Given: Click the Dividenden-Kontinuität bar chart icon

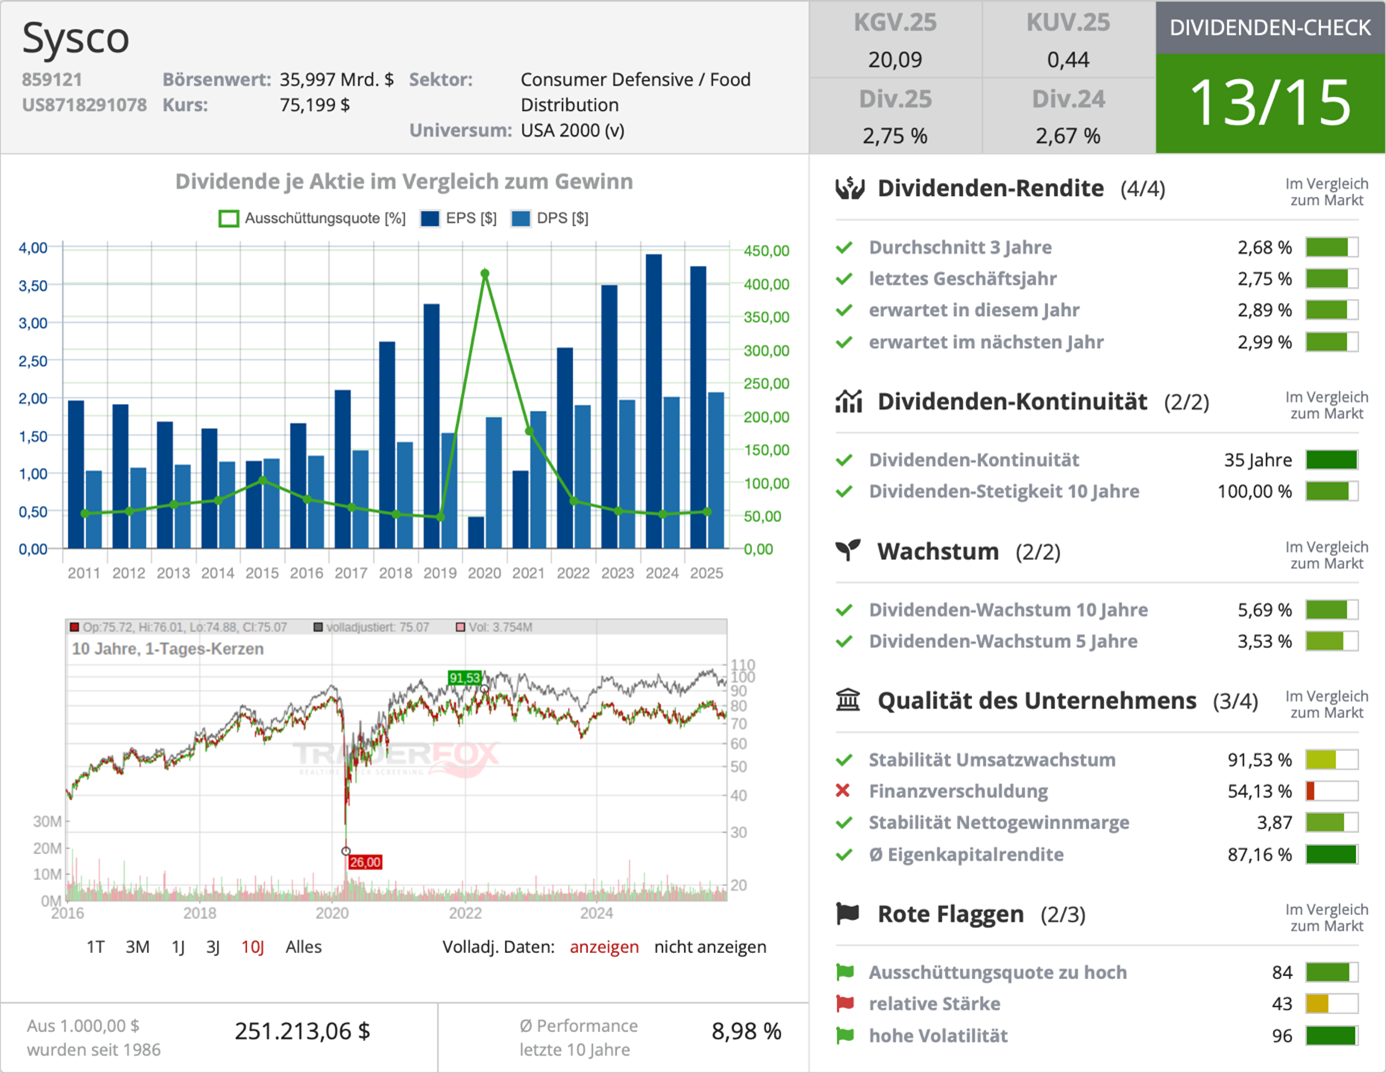Looking at the screenshot, I should [x=850, y=401].
